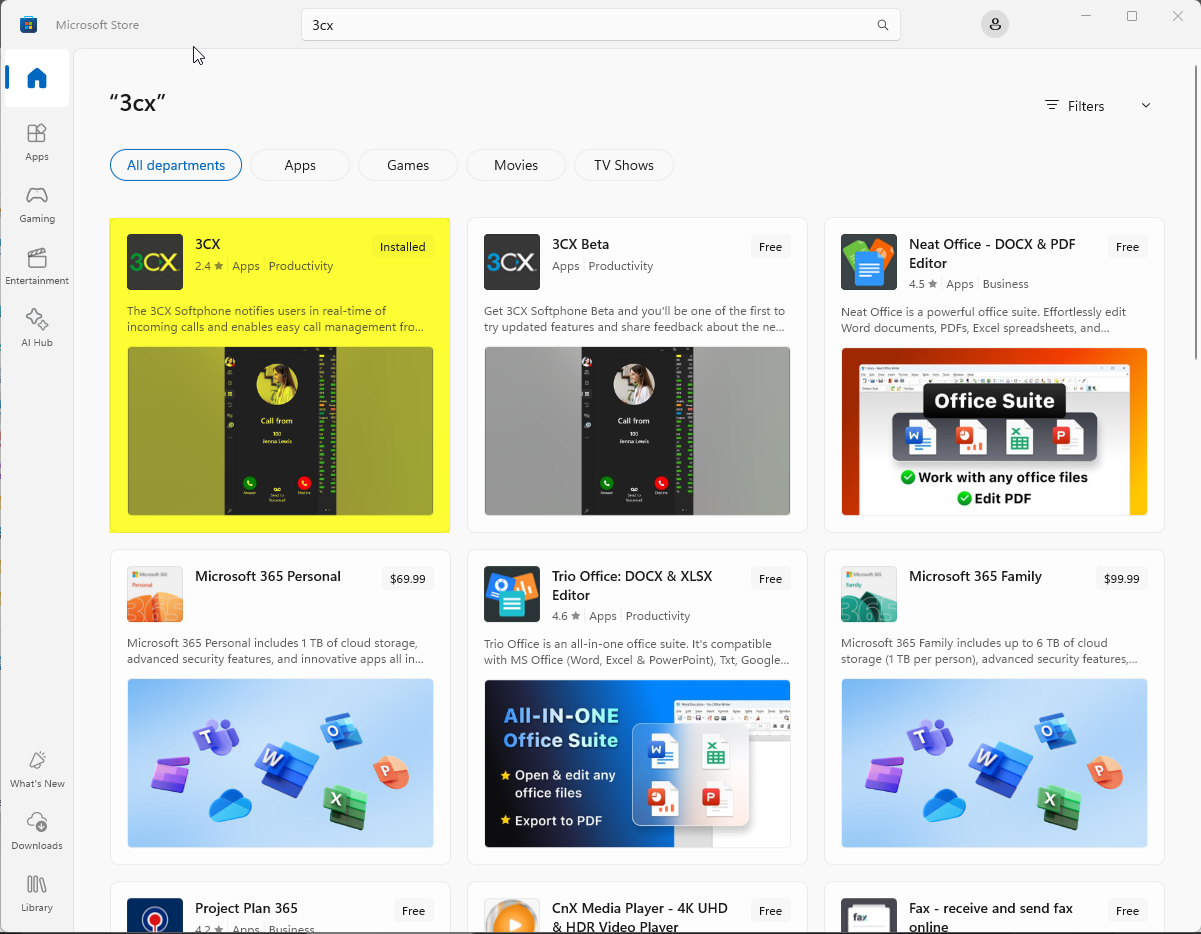1201x934 pixels.
Task: Open AI Hub in the sidebar
Action: (37, 328)
